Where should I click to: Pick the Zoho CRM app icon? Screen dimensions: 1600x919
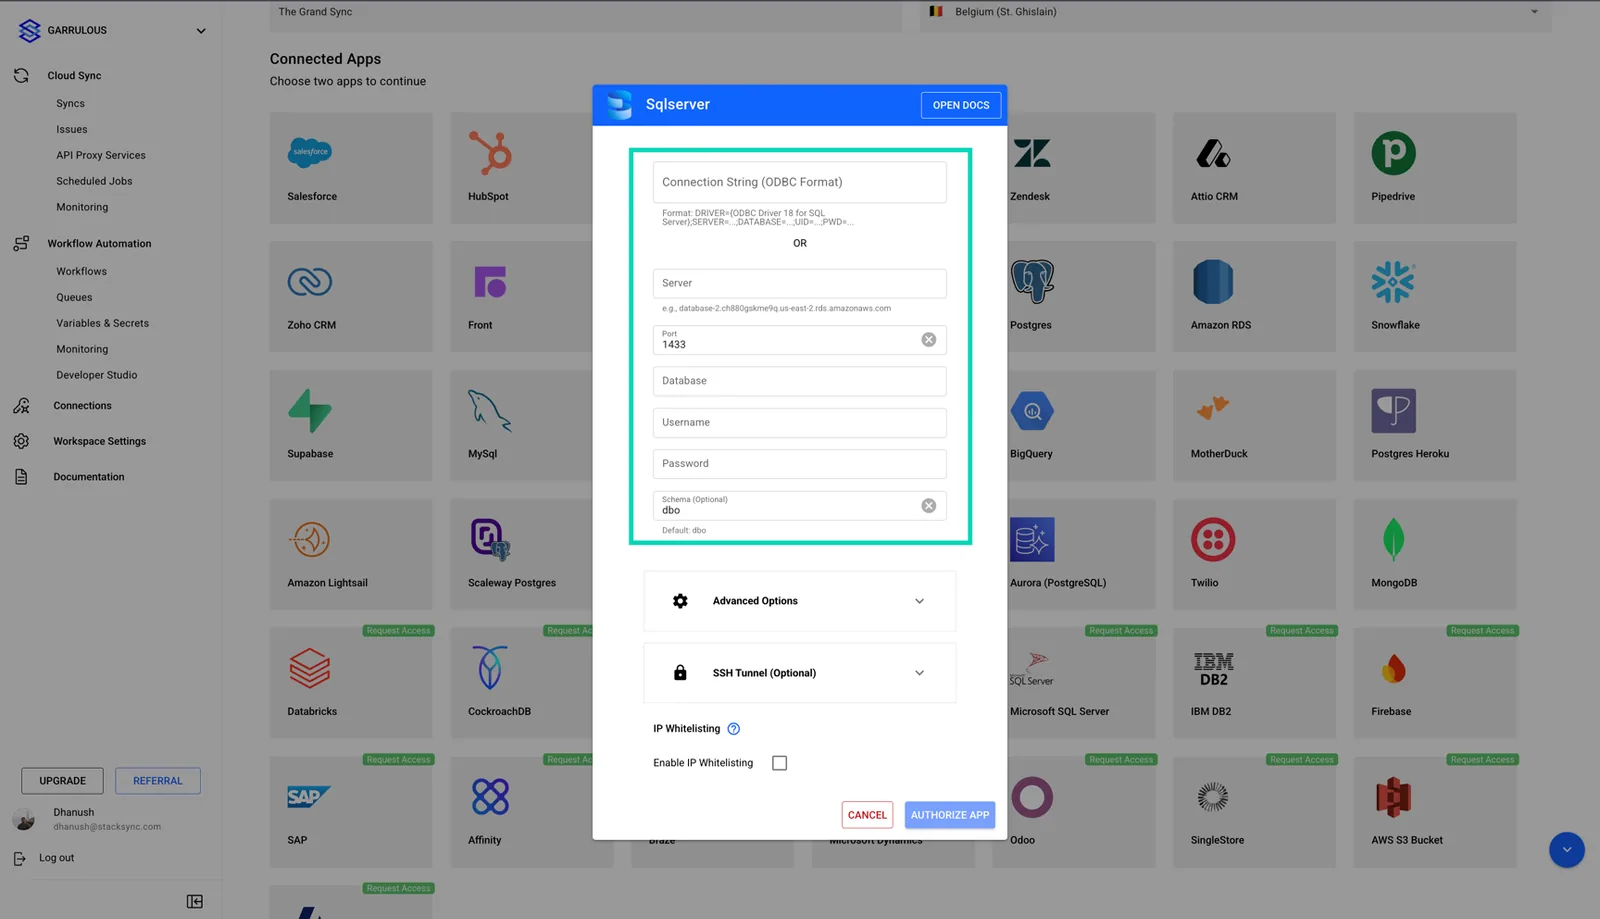310,282
